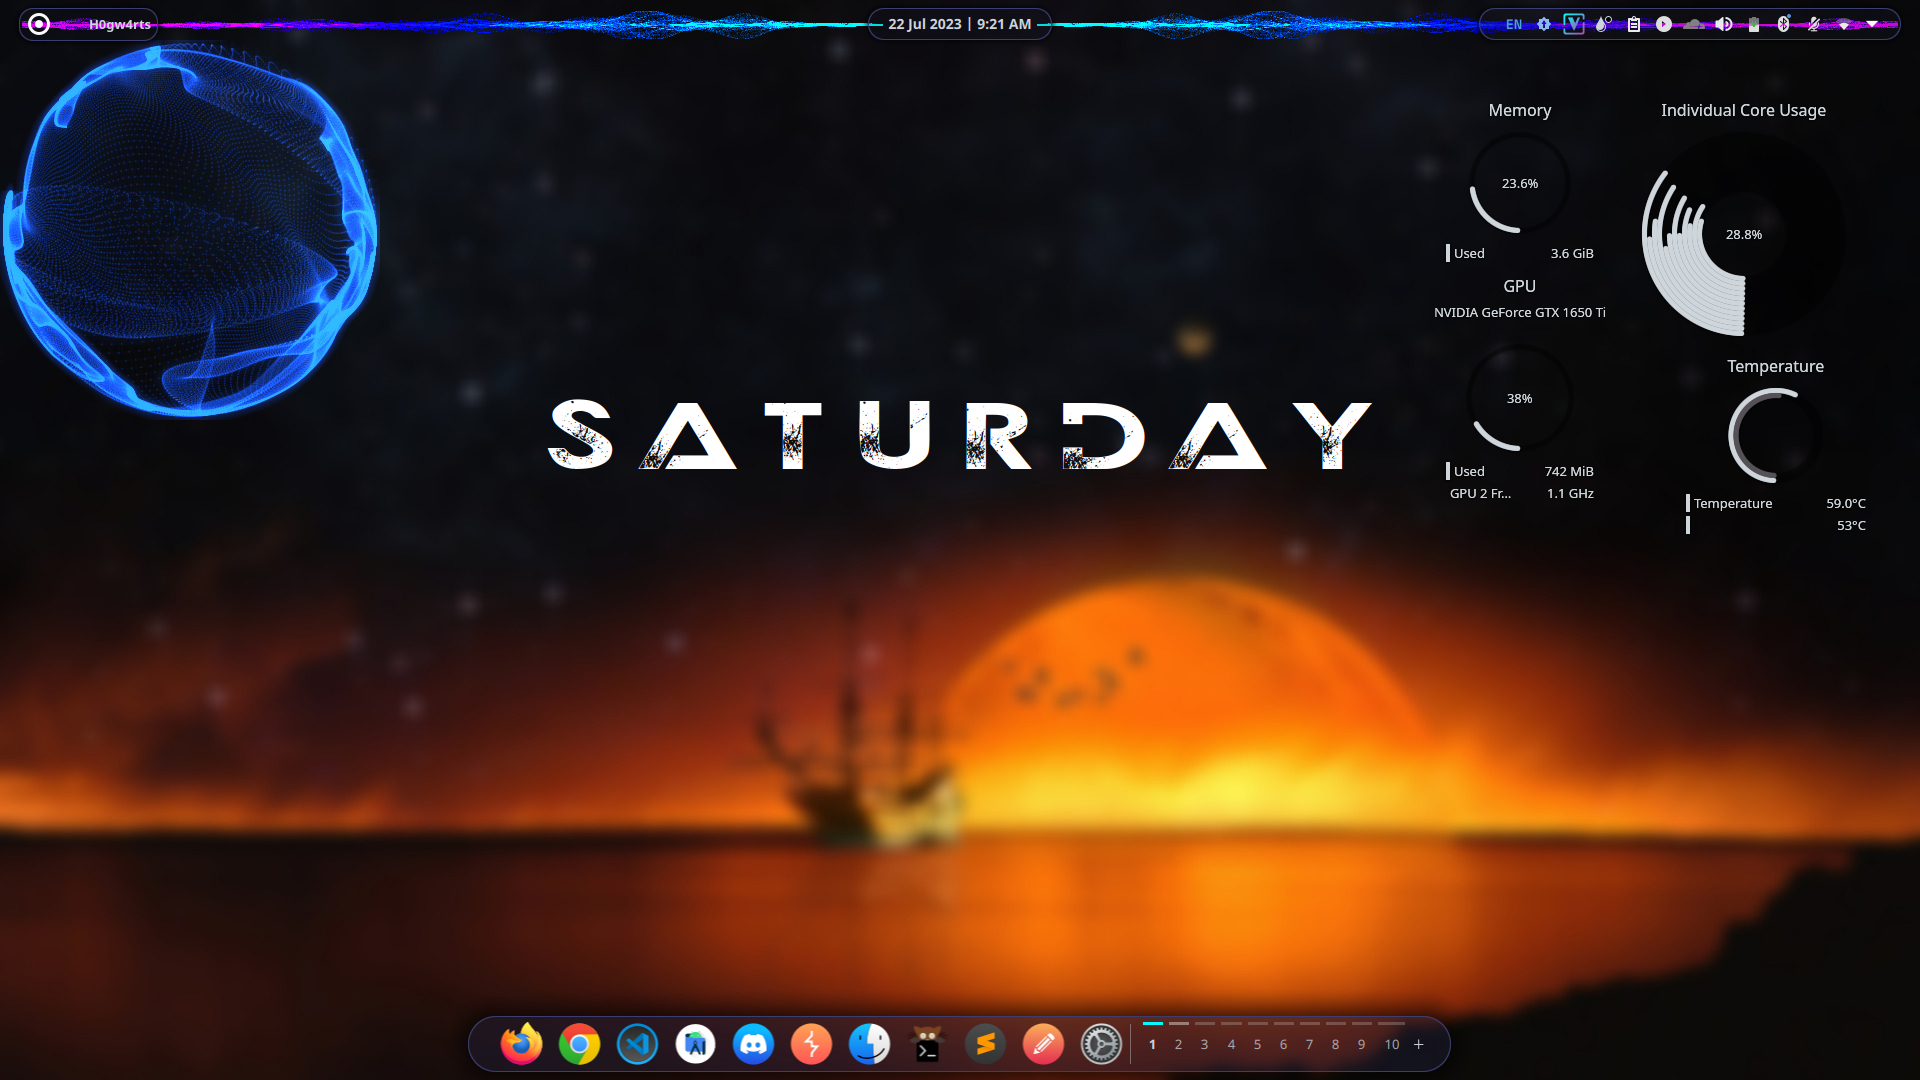Screen dimensions: 1920x1080
Task: Add a new virtual desktop
Action: (x=1418, y=1044)
